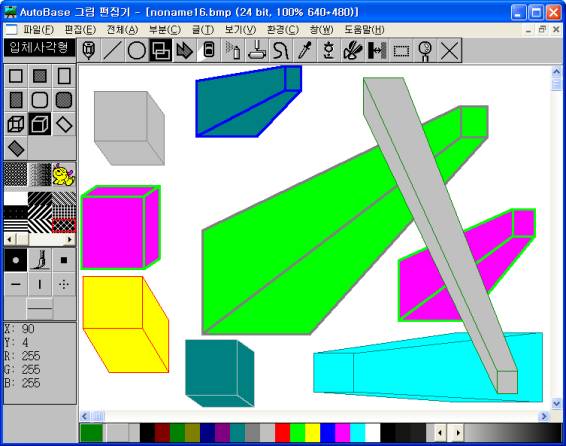Choose the eyedropper color picker tool
The width and height of the screenshot is (566, 446).
click(305, 50)
